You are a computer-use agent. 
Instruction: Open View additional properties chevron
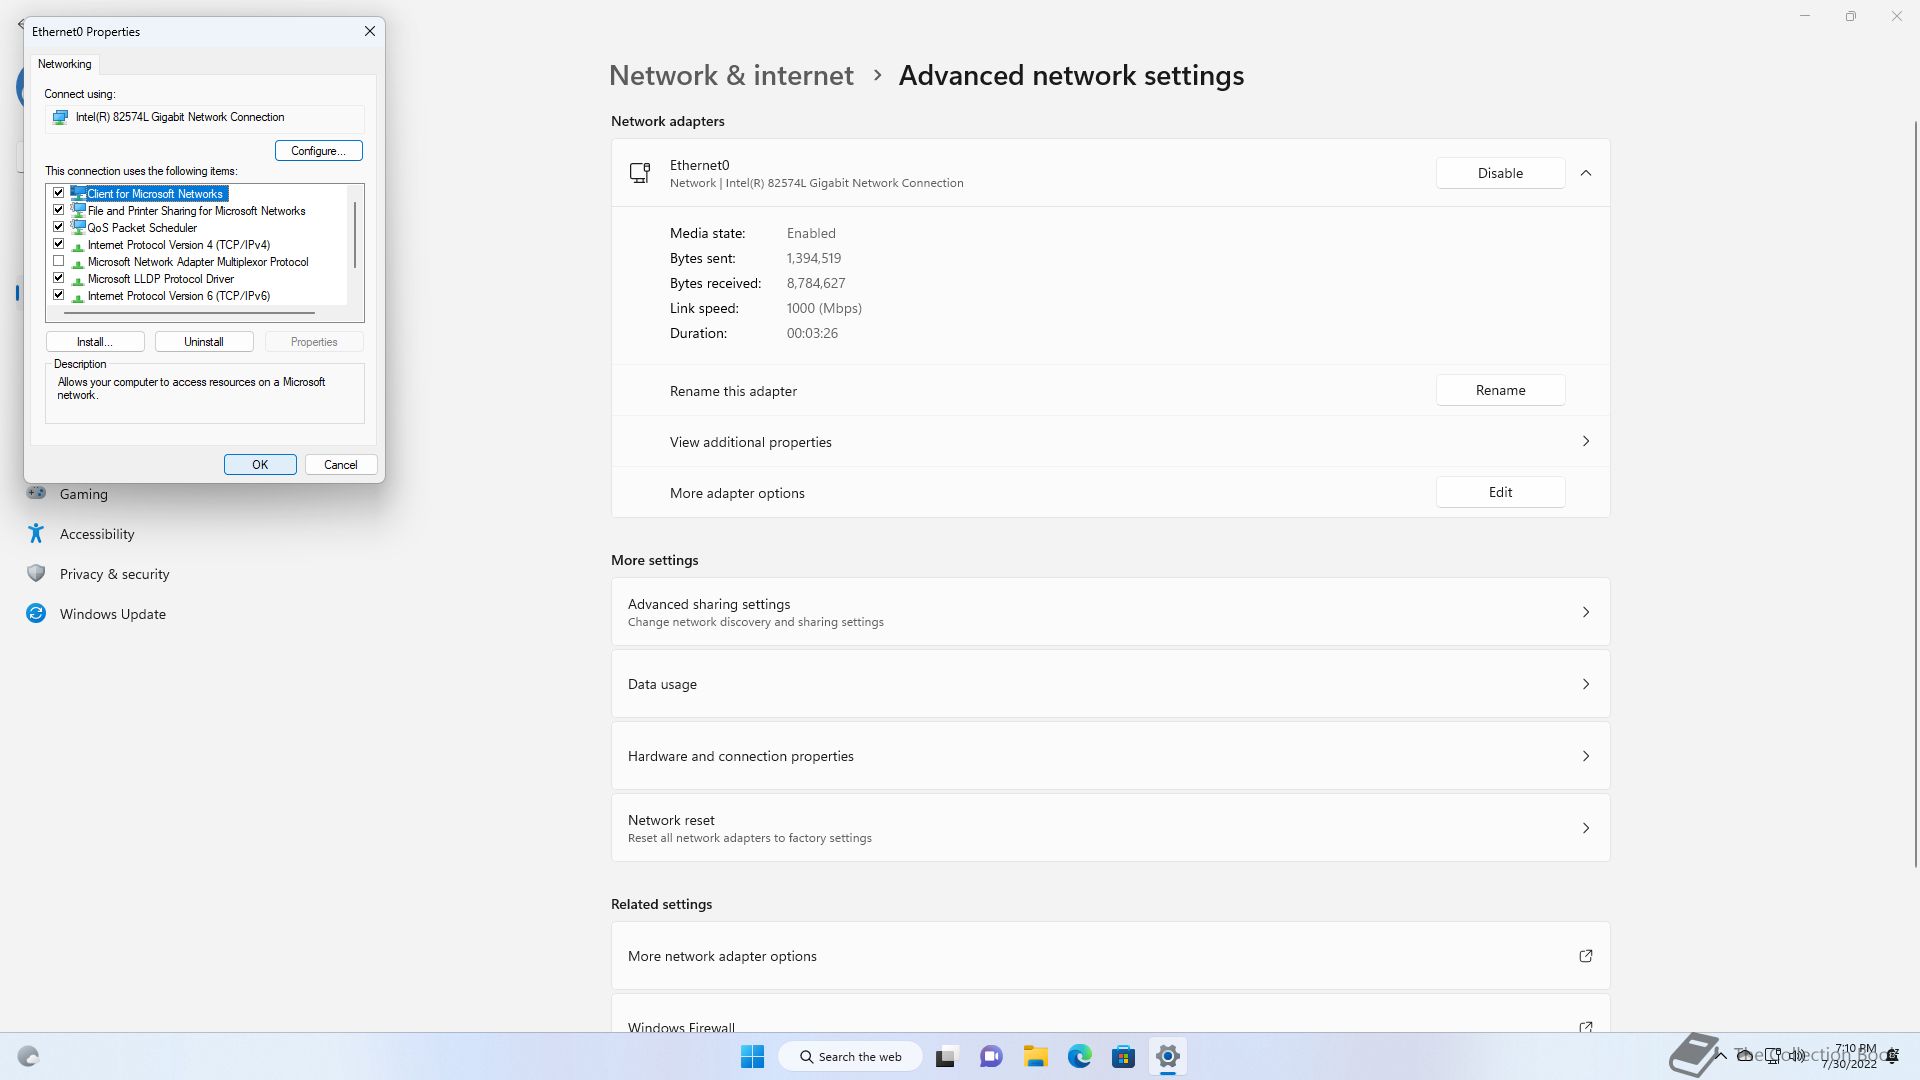click(1586, 441)
